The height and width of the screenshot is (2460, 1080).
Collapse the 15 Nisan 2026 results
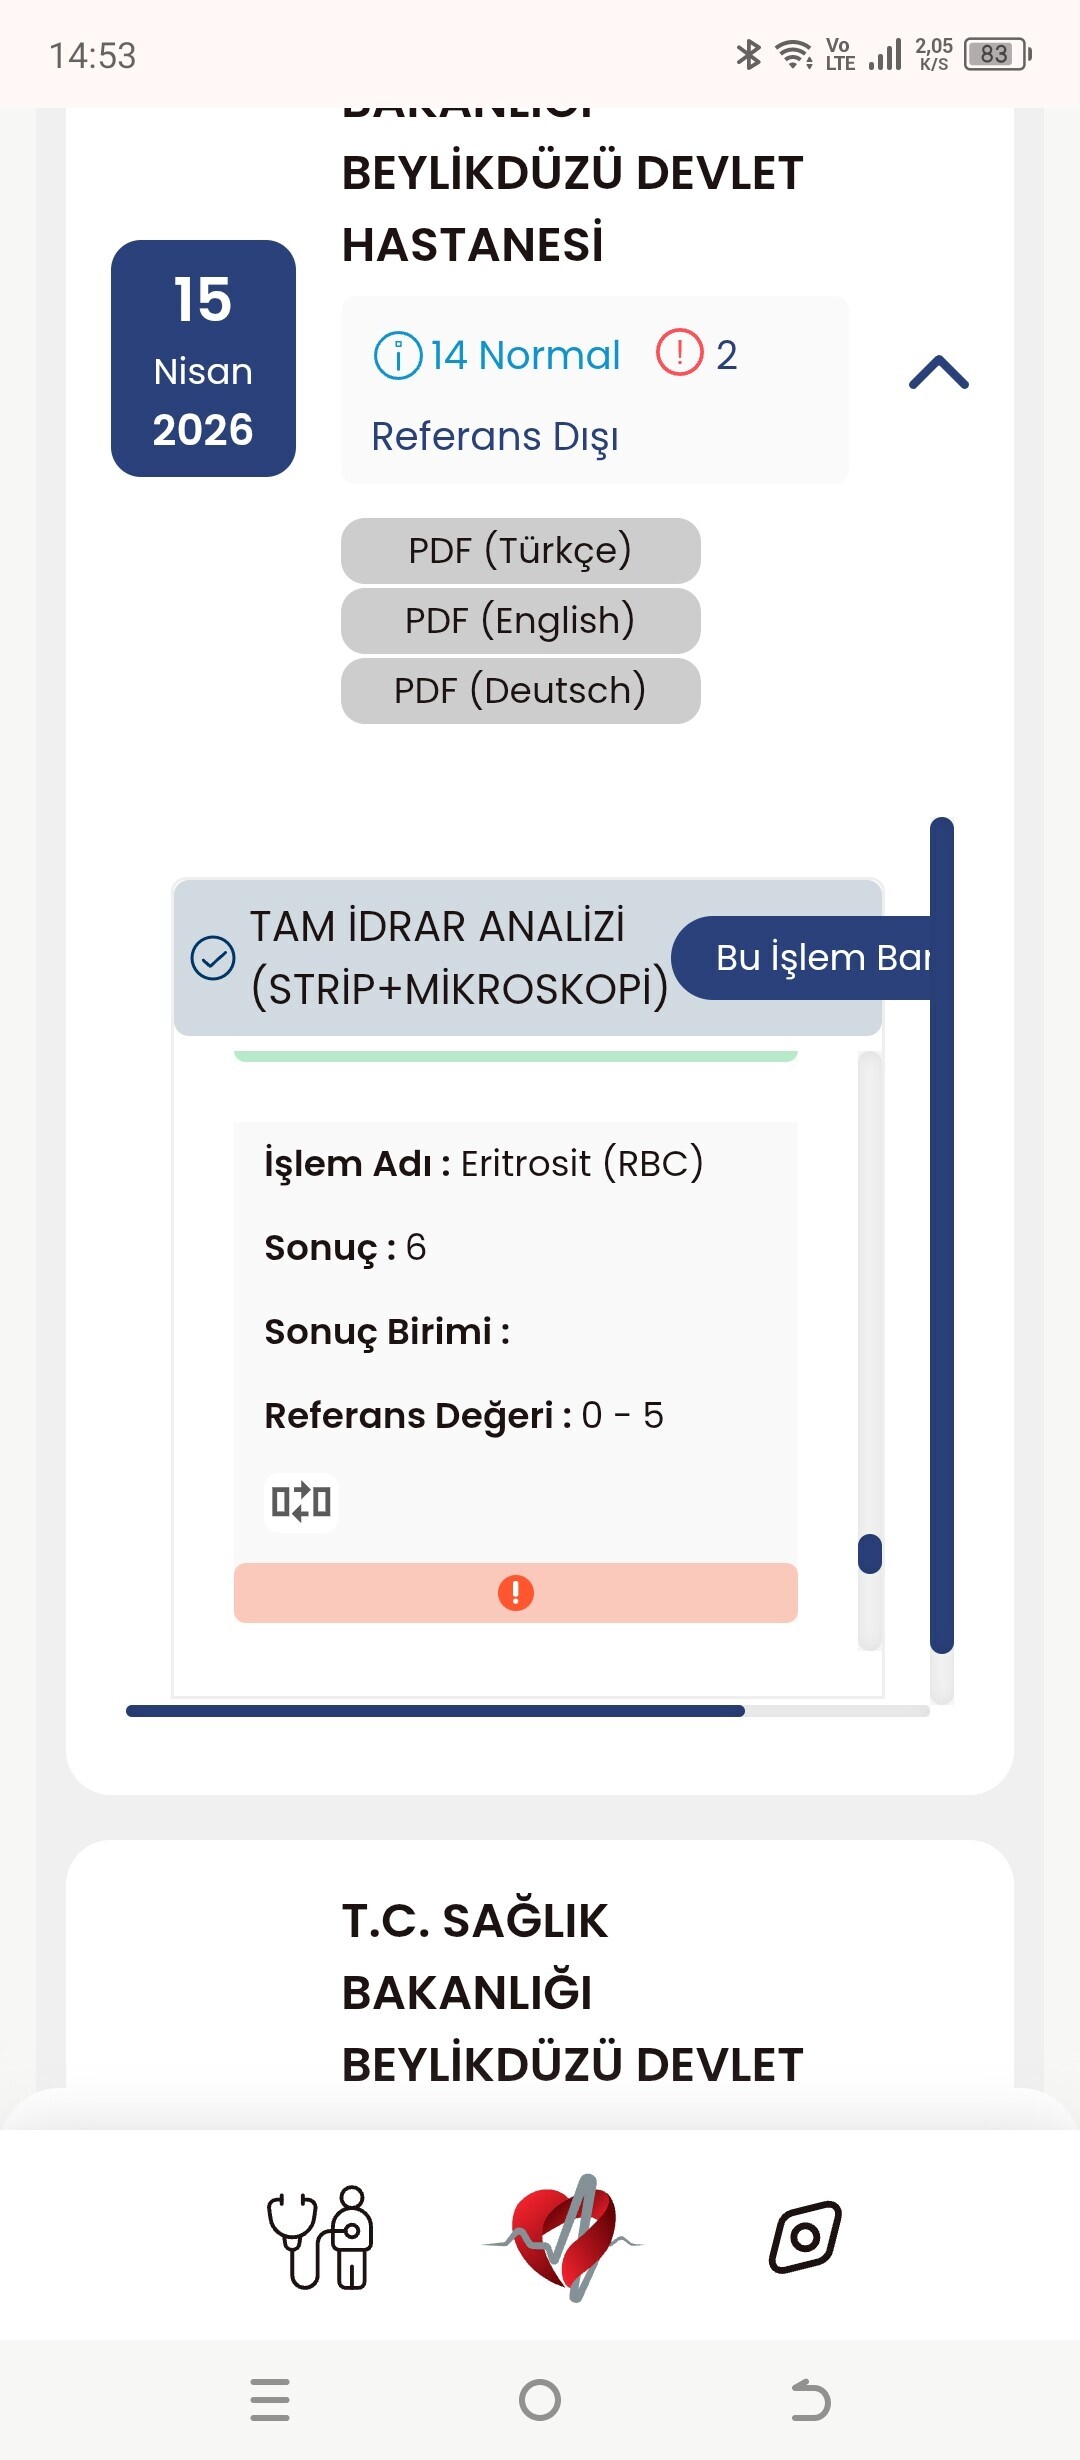click(x=938, y=373)
